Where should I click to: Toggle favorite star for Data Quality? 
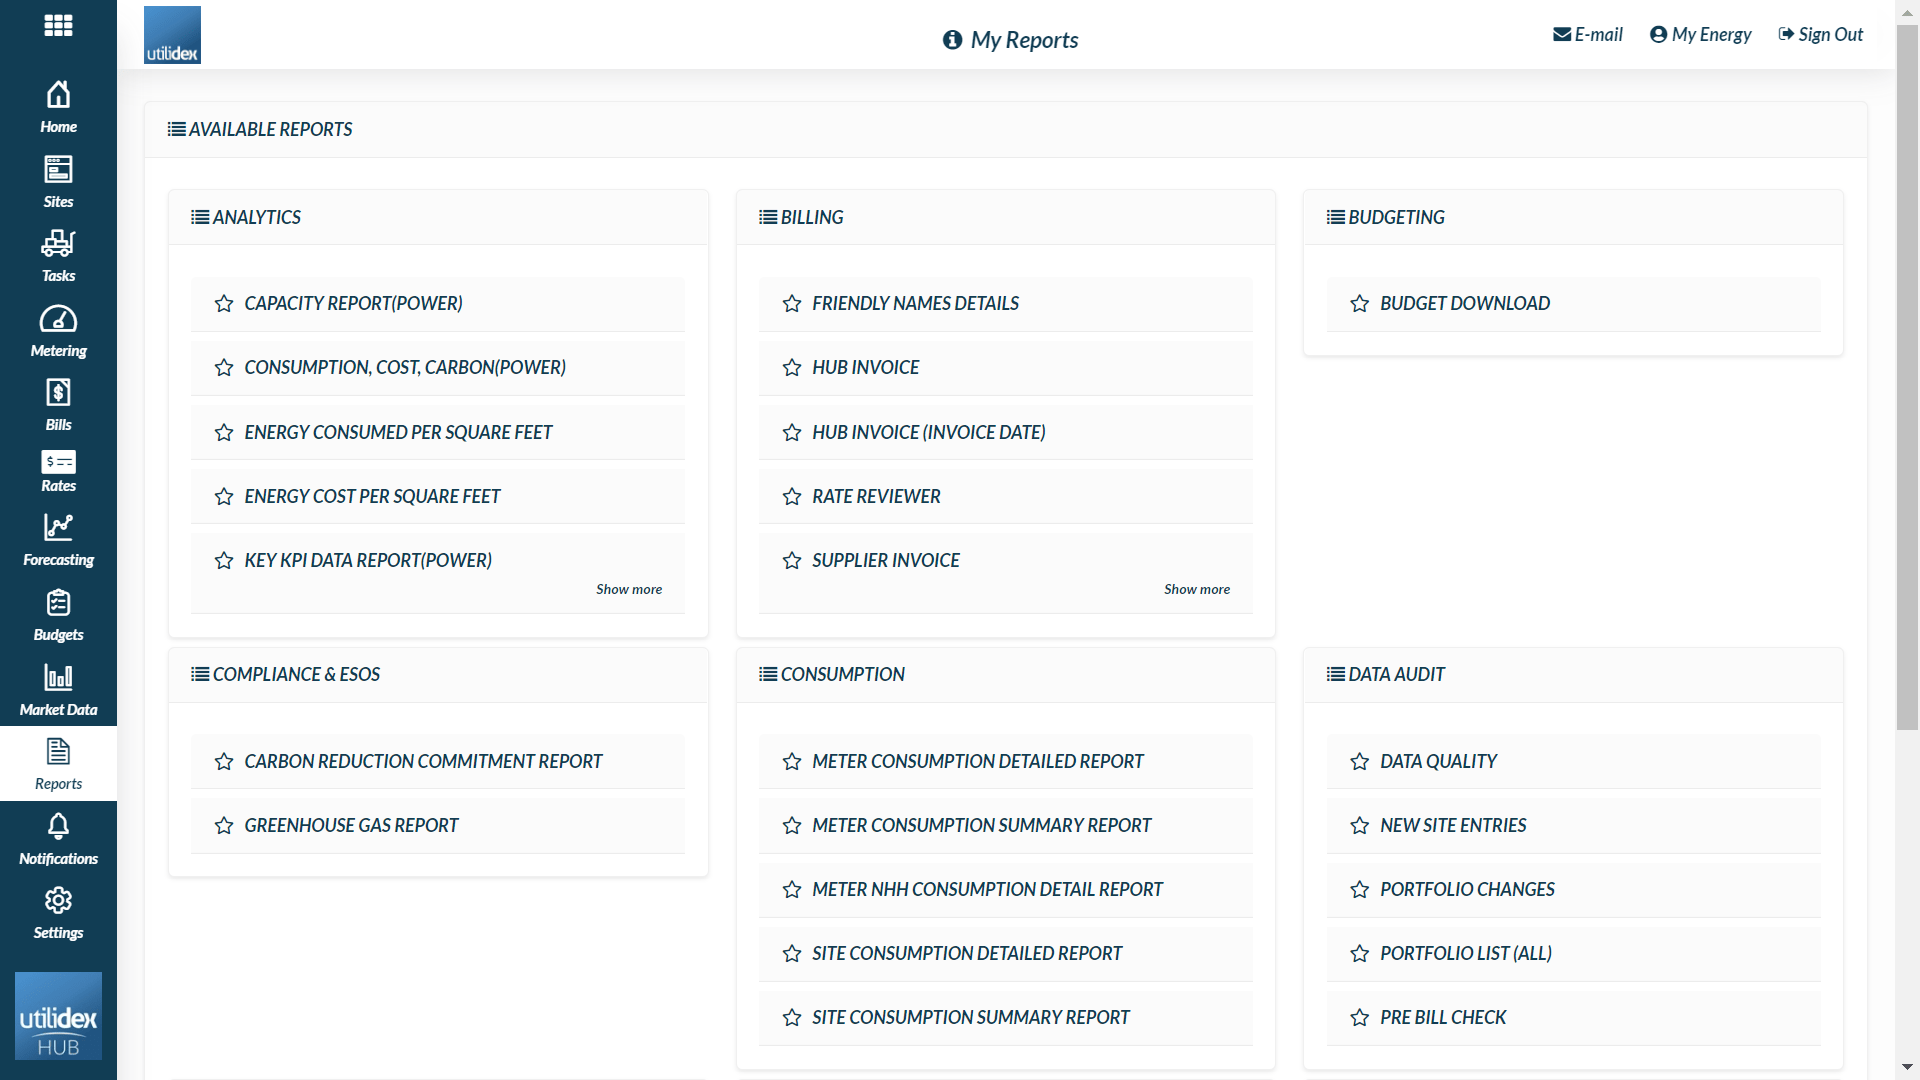(x=1359, y=762)
